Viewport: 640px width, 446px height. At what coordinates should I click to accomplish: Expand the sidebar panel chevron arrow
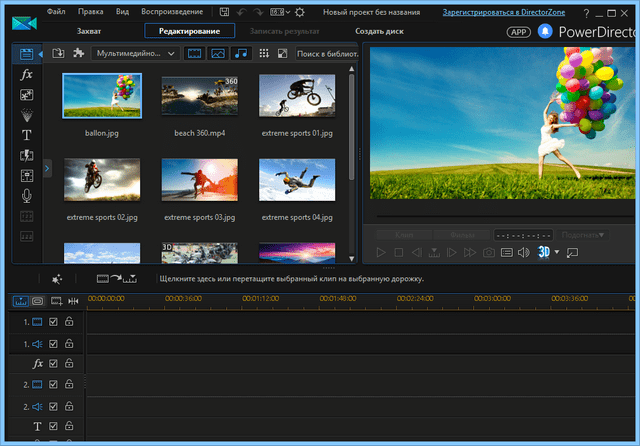[47, 168]
